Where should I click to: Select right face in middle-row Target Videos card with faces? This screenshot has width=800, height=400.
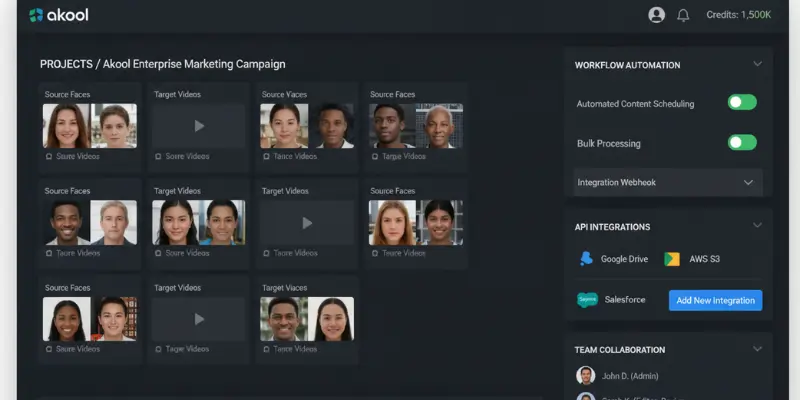click(x=222, y=222)
